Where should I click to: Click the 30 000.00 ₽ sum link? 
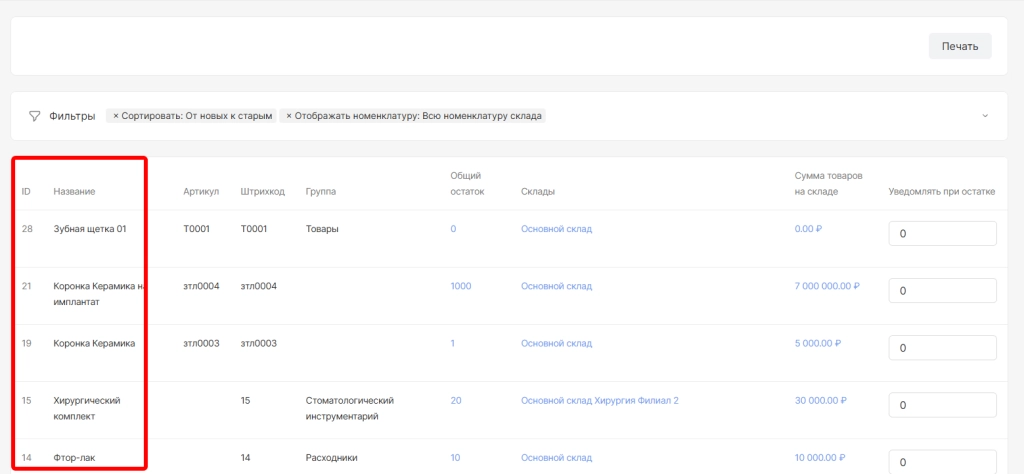(820, 401)
